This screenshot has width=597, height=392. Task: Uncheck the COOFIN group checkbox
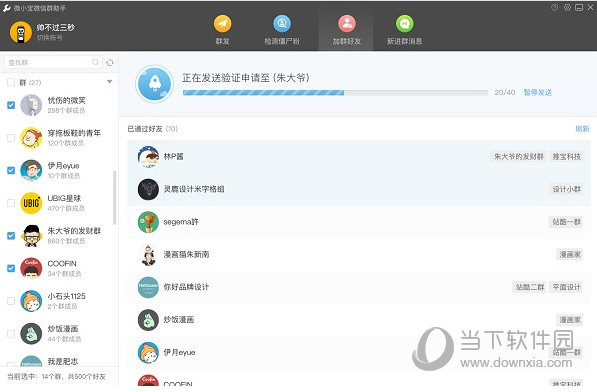pos(11,268)
